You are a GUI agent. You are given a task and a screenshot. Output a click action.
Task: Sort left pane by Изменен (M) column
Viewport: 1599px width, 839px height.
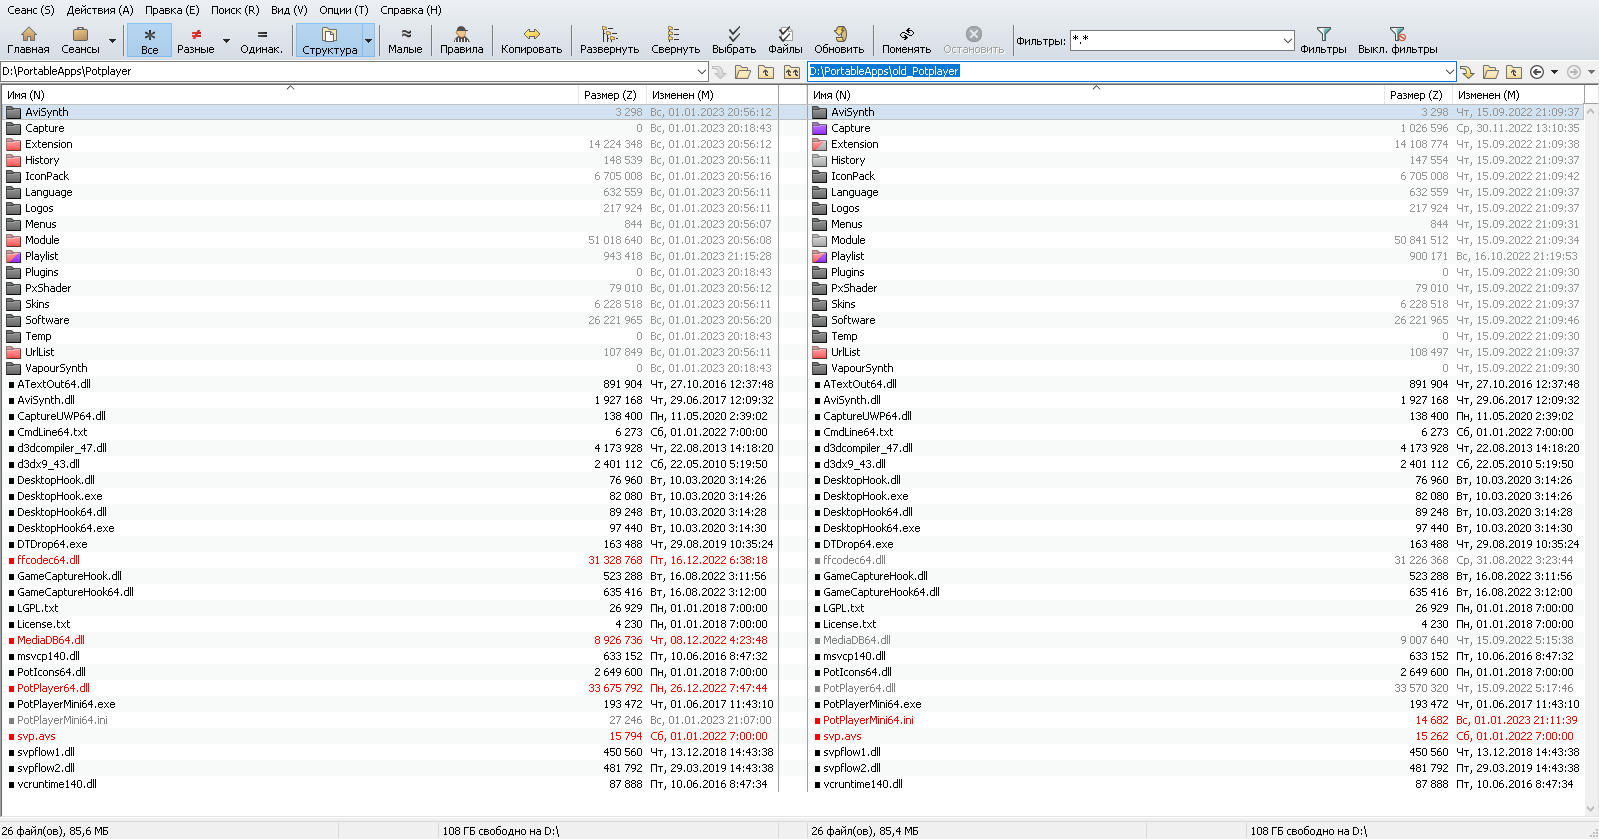(712, 95)
